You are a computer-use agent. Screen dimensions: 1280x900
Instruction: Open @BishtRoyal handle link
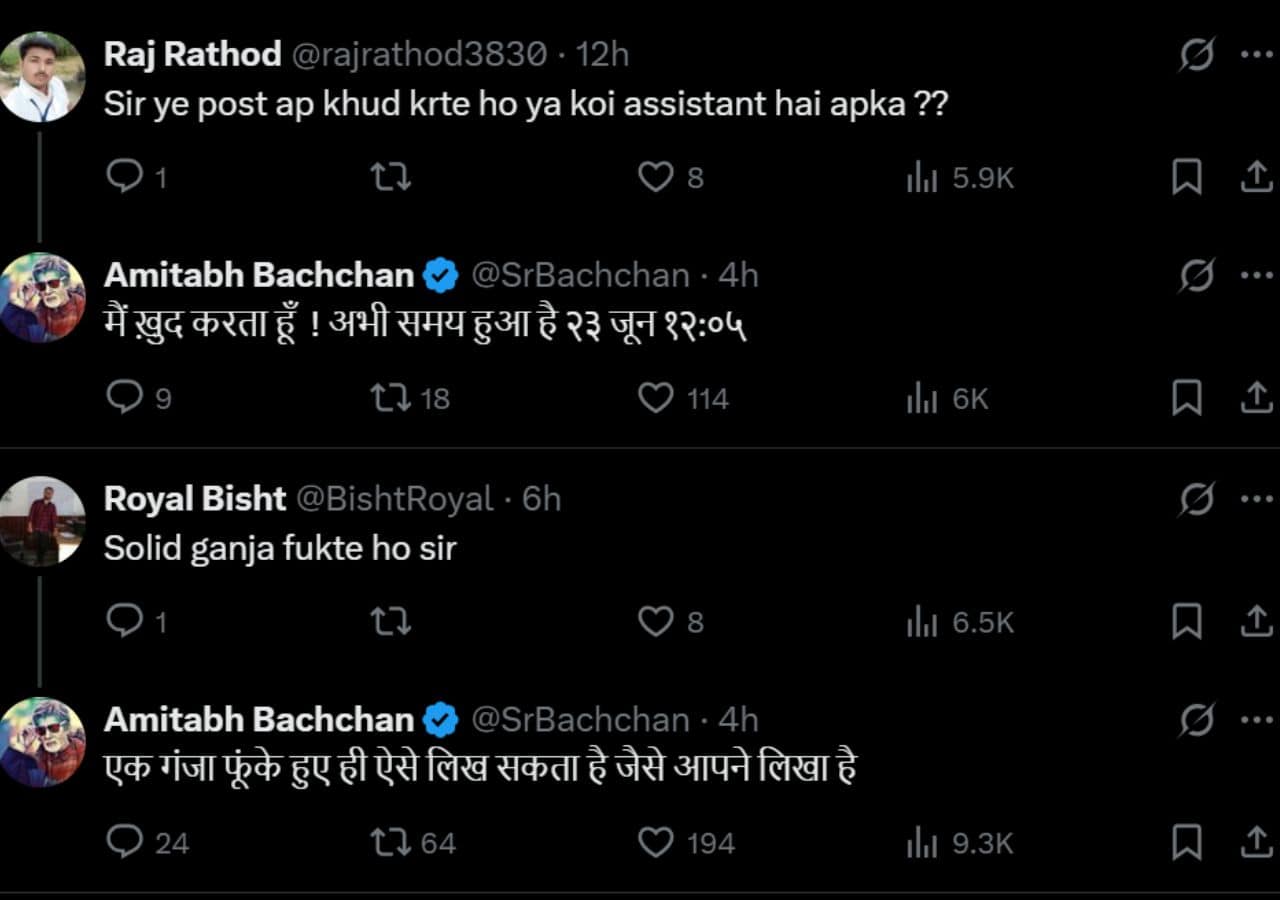[x=397, y=498]
